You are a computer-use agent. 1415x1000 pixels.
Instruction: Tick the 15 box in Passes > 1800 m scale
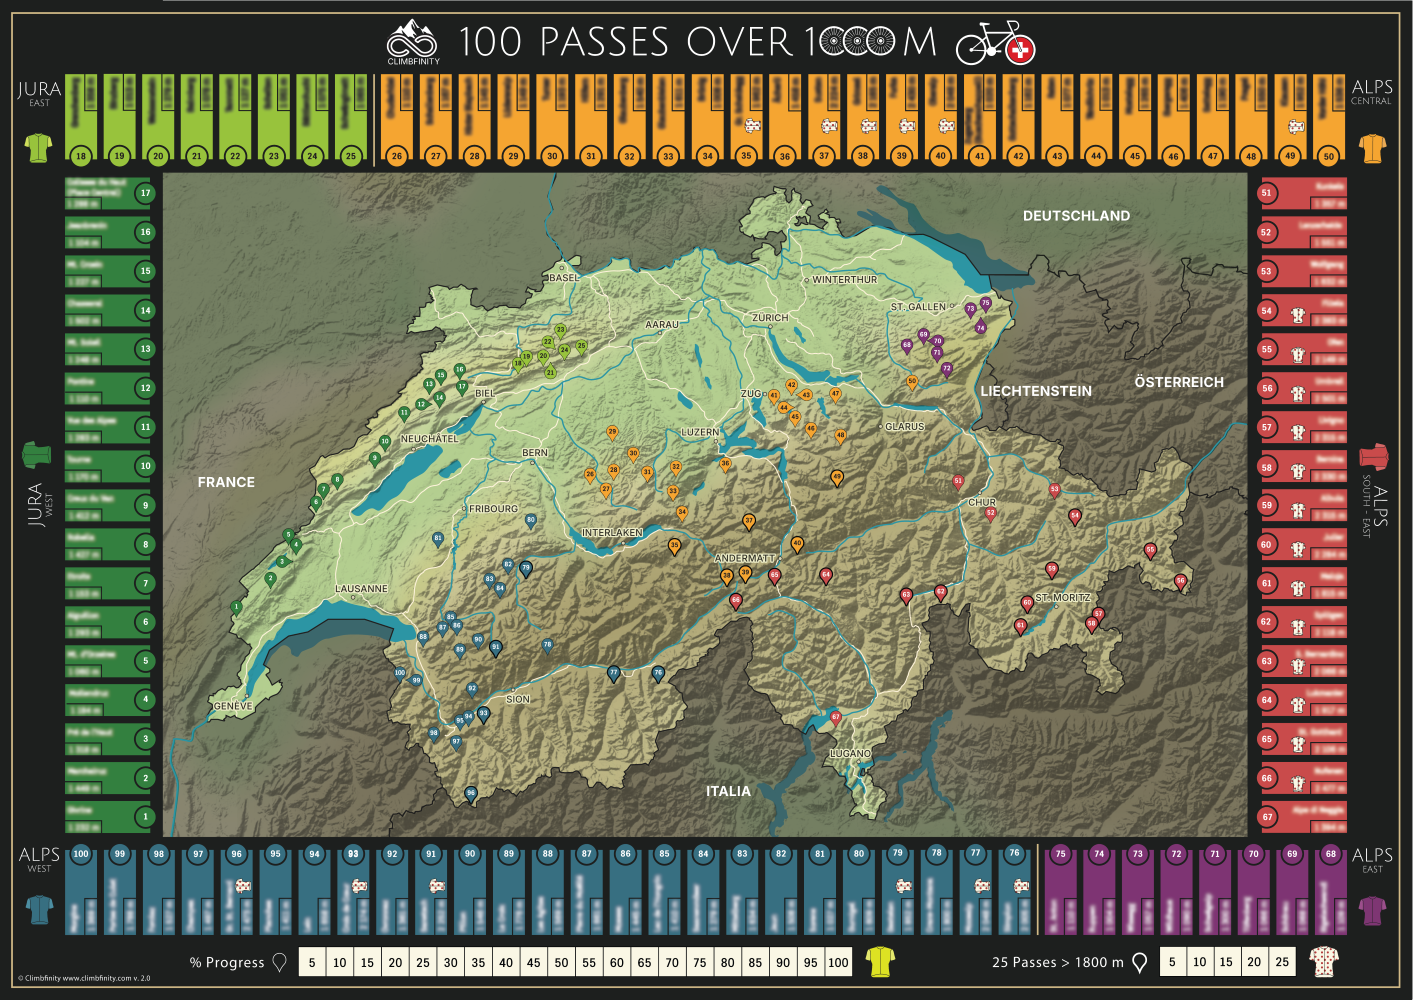(1226, 962)
